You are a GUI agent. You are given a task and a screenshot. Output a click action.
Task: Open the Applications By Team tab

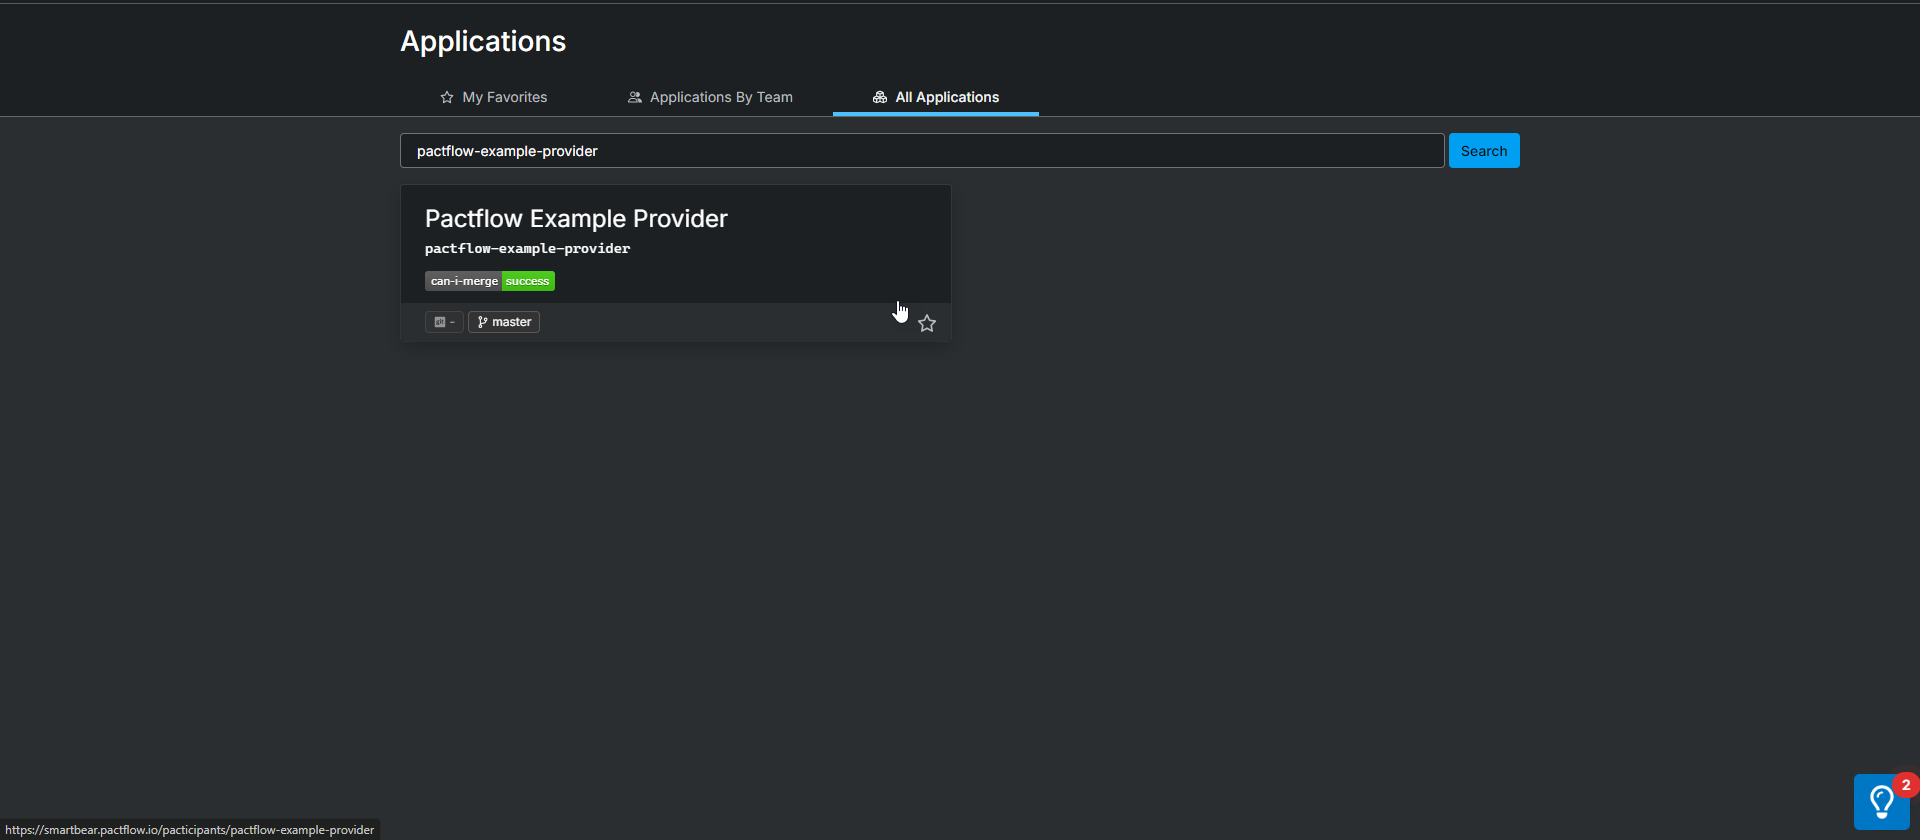click(720, 97)
